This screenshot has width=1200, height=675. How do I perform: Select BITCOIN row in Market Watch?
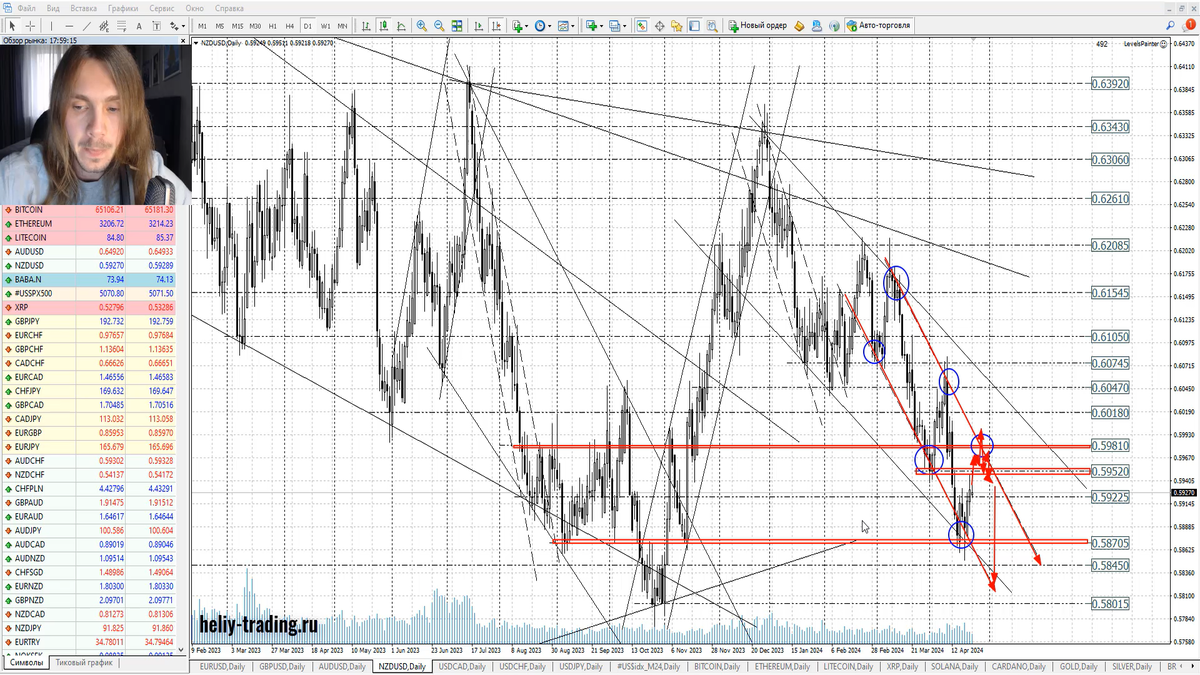click(x=90, y=210)
